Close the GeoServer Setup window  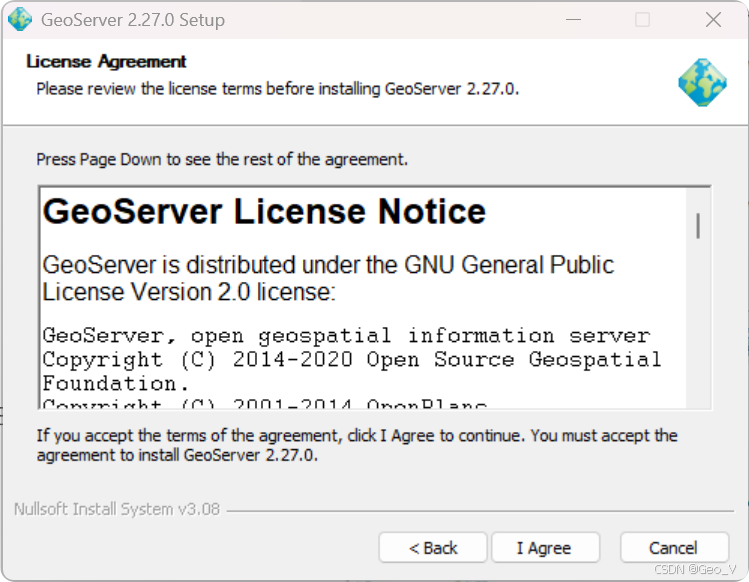(713, 20)
